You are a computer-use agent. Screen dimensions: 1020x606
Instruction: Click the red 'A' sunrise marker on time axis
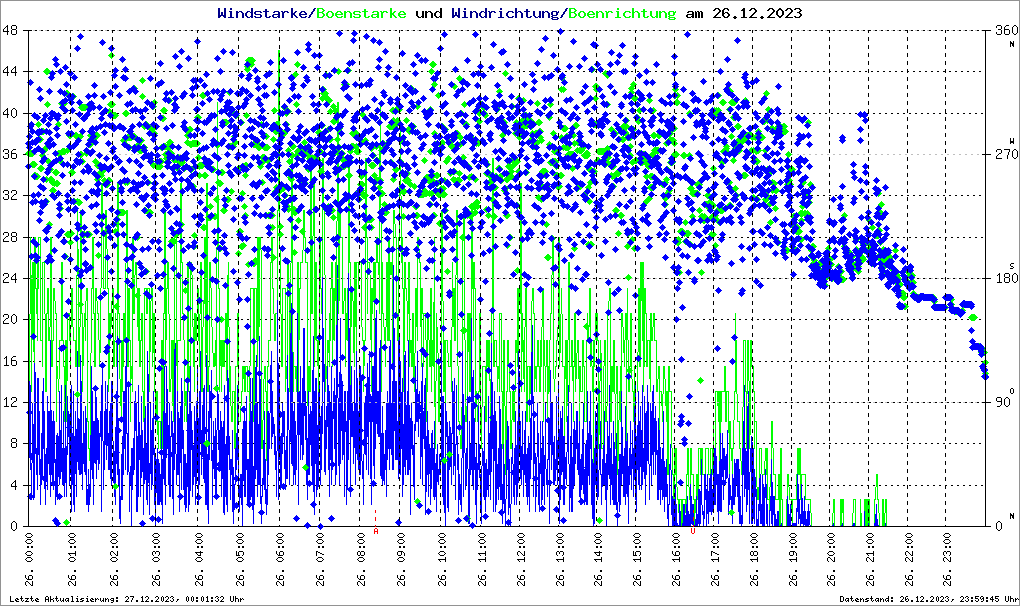[376, 532]
